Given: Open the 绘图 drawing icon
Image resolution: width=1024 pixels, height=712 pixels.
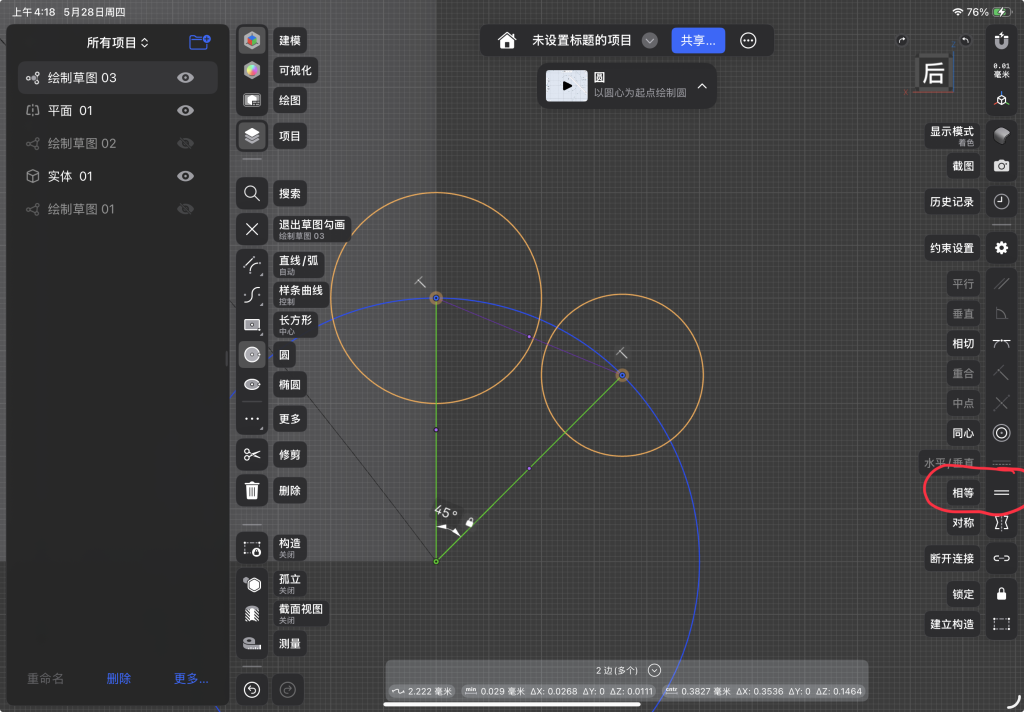Looking at the screenshot, I should click(x=252, y=100).
